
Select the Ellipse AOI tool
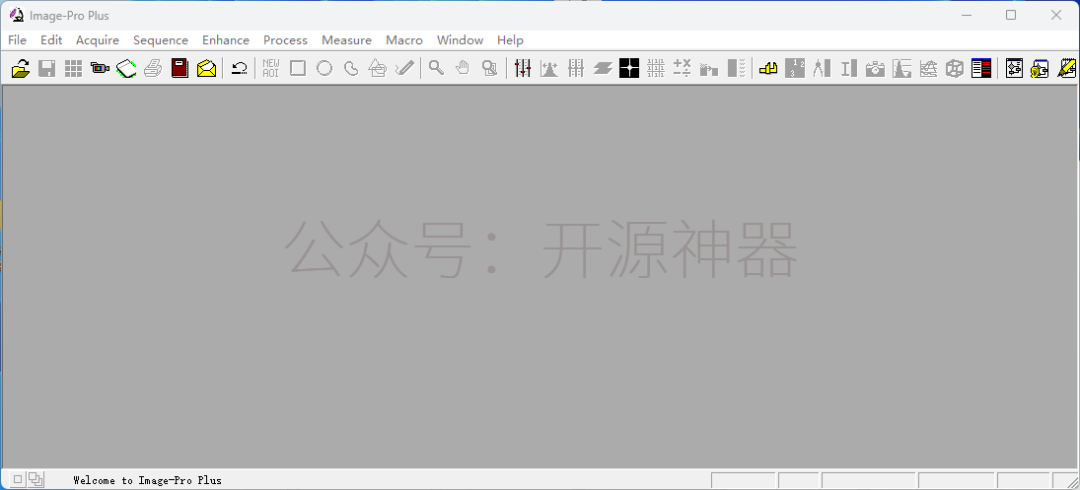[x=324, y=68]
